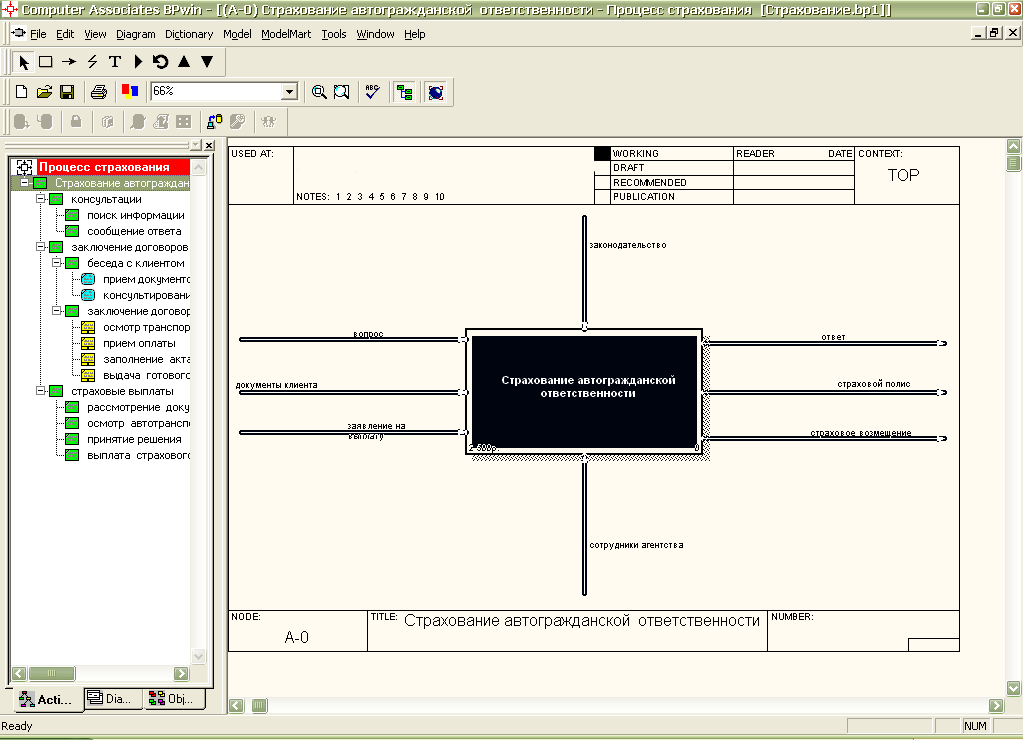
Task: Click the lock ModelMart icon
Action: tap(76, 121)
